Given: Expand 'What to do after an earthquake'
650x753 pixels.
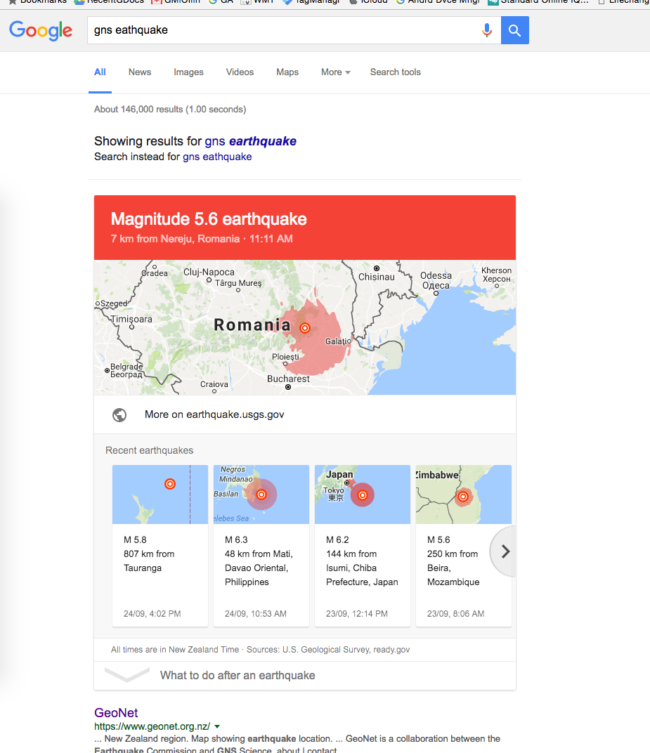Looking at the screenshot, I should pyautogui.click(x=305, y=675).
